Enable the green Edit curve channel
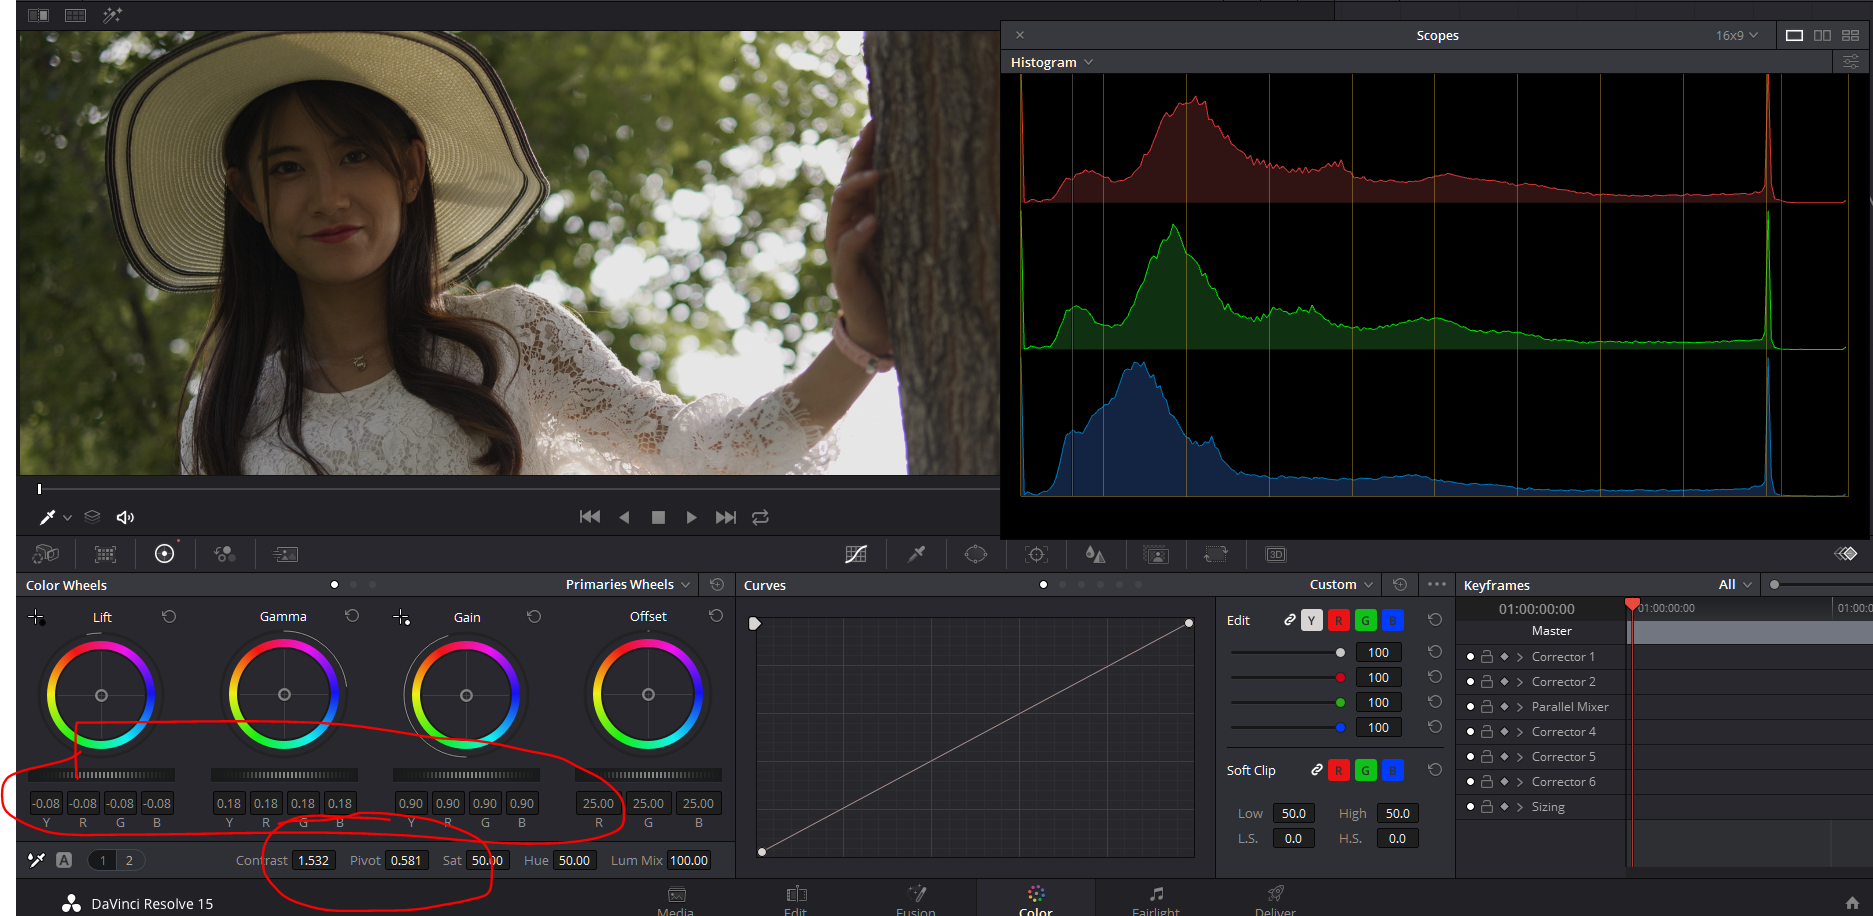The width and height of the screenshot is (1873, 916). [1365, 620]
